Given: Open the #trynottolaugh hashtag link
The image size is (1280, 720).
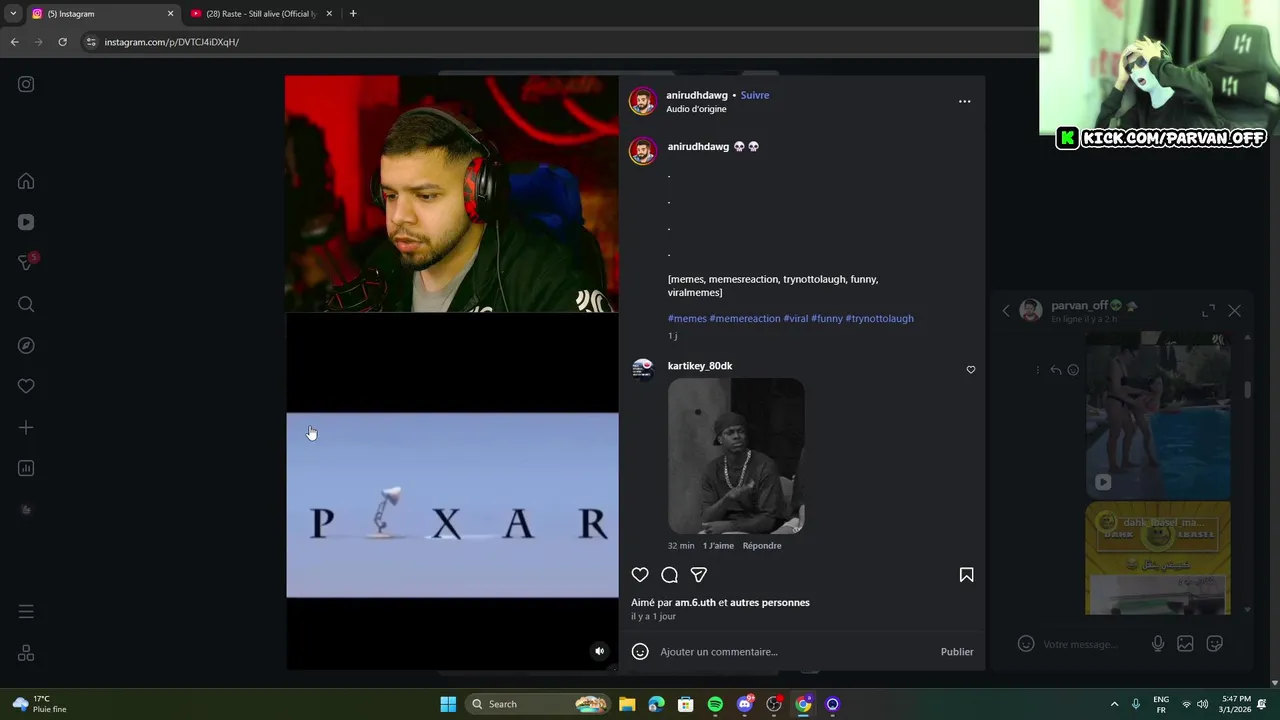Looking at the screenshot, I should 880,318.
